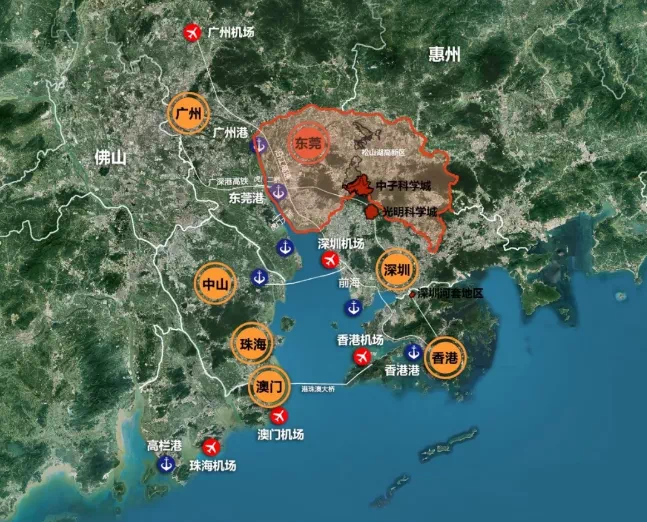This screenshot has width=647, height=522.
Task: Click the anchor icon left of 深圳机场 label
Action: [x=285, y=248]
